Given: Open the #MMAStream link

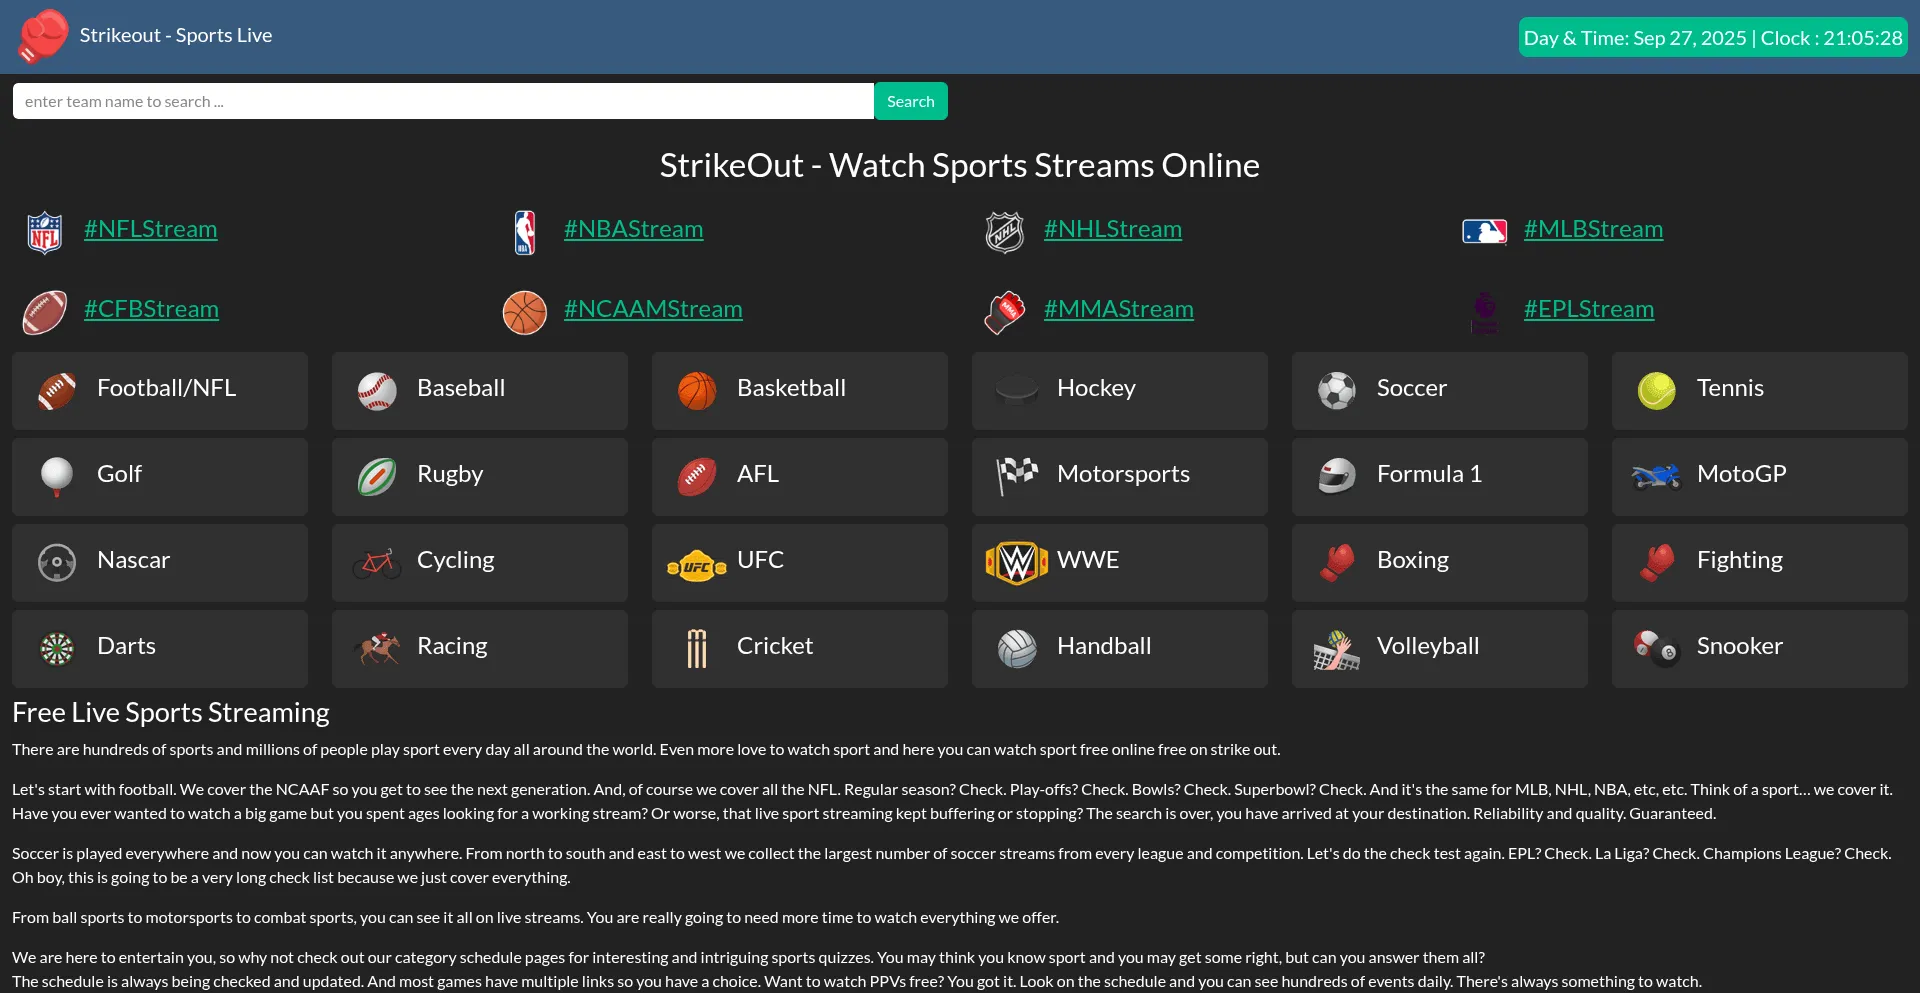Looking at the screenshot, I should click(x=1118, y=309).
